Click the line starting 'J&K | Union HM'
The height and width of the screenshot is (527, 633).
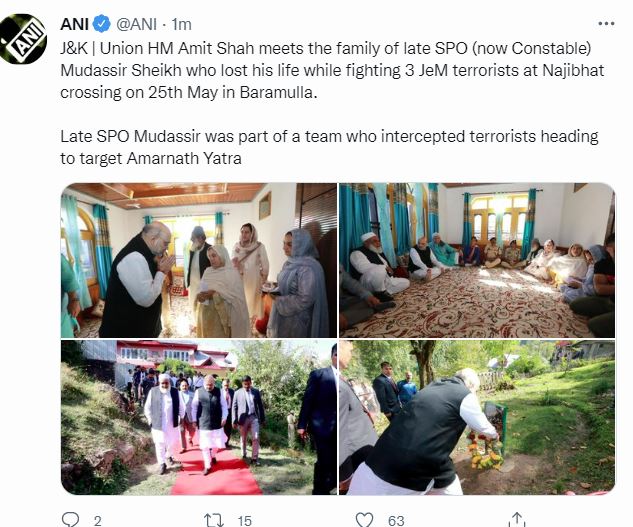tap(325, 48)
